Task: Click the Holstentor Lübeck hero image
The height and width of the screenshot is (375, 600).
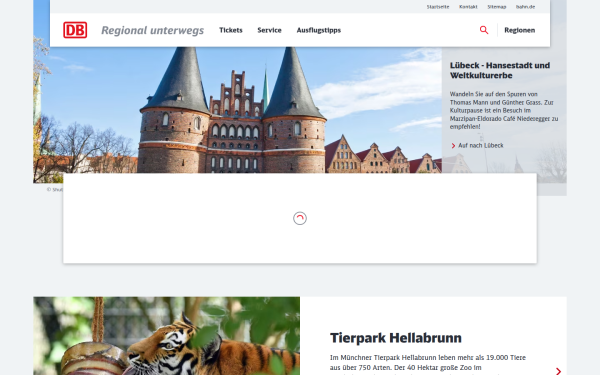Action: pos(237,110)
